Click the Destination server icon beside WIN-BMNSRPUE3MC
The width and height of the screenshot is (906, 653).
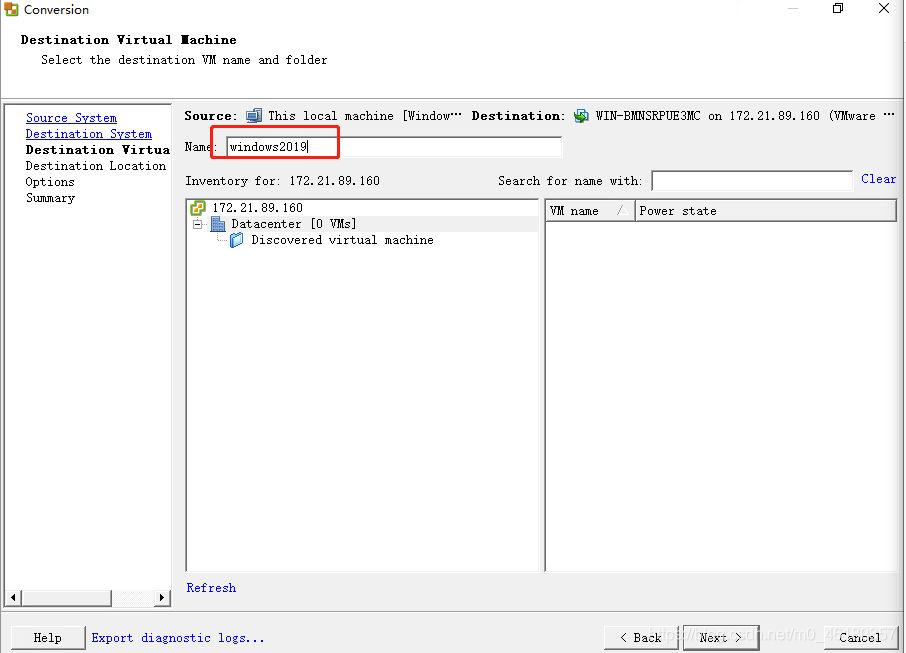(581, 116)
